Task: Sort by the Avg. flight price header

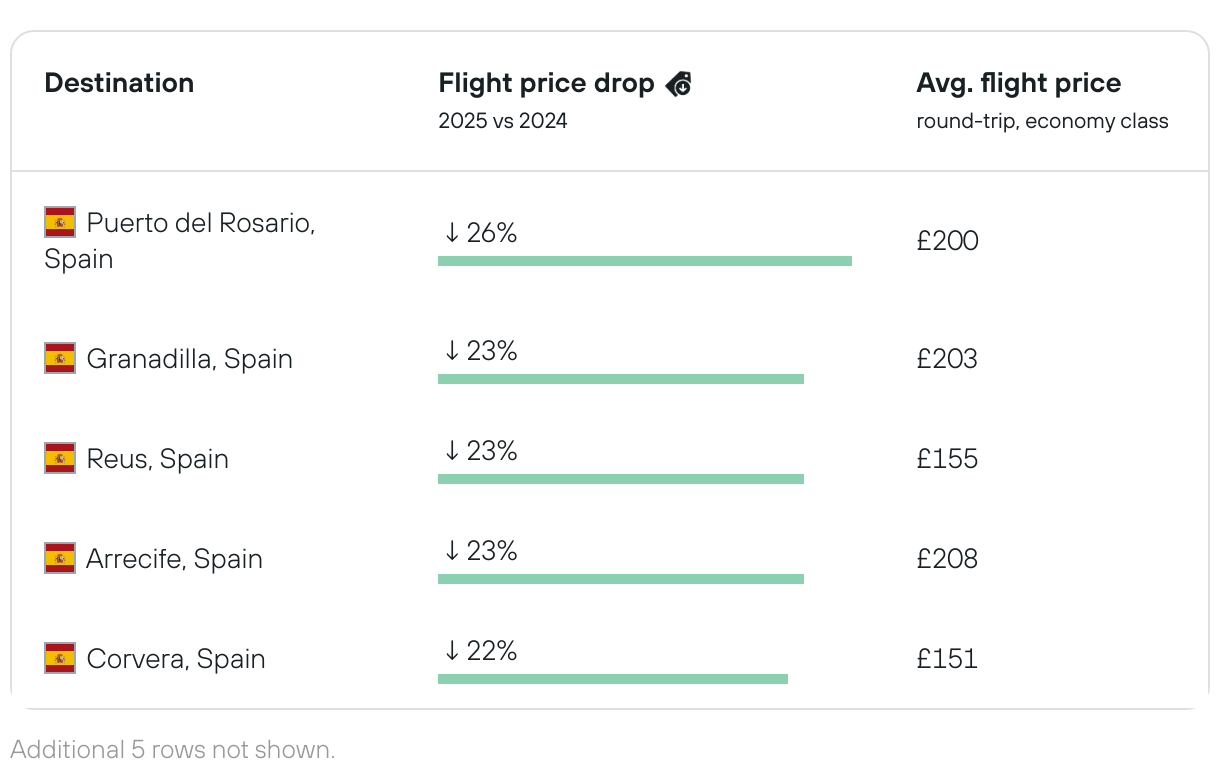Action: [x=1018, y=84]
